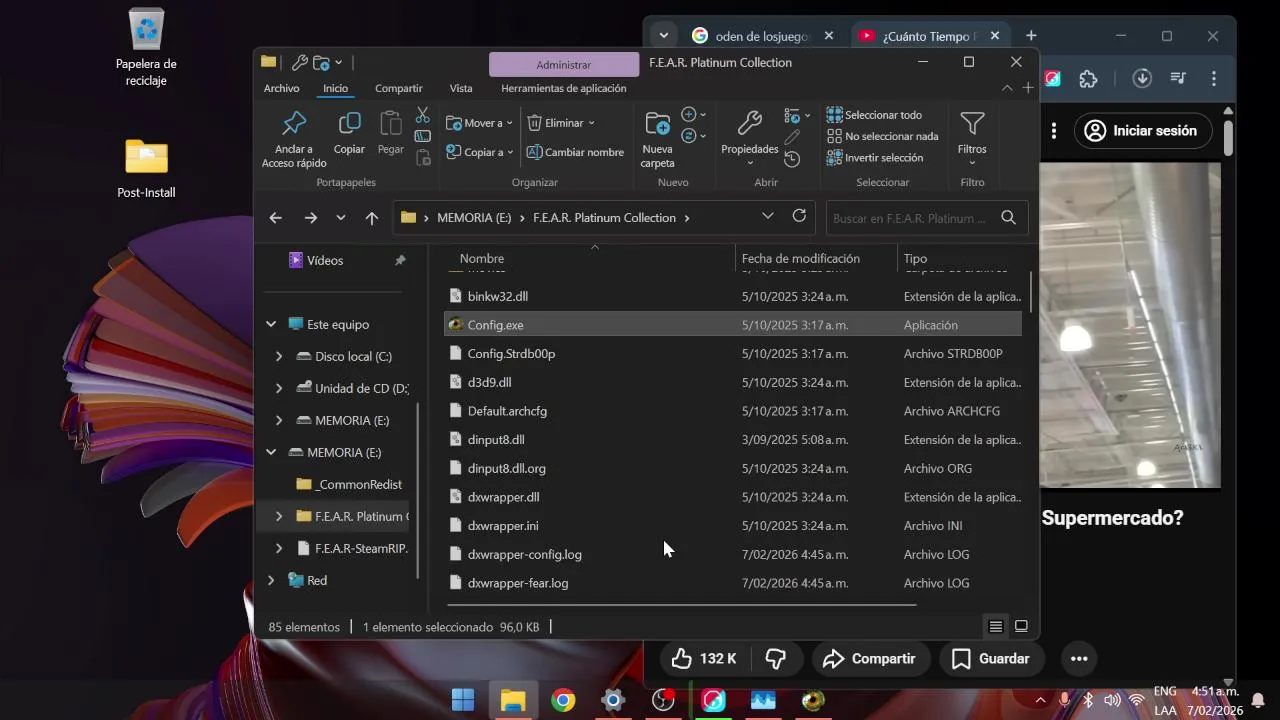The image size is (1280, 720).
Task: Open Chrome downloads icon
Action: click(x=1142, y=78)
